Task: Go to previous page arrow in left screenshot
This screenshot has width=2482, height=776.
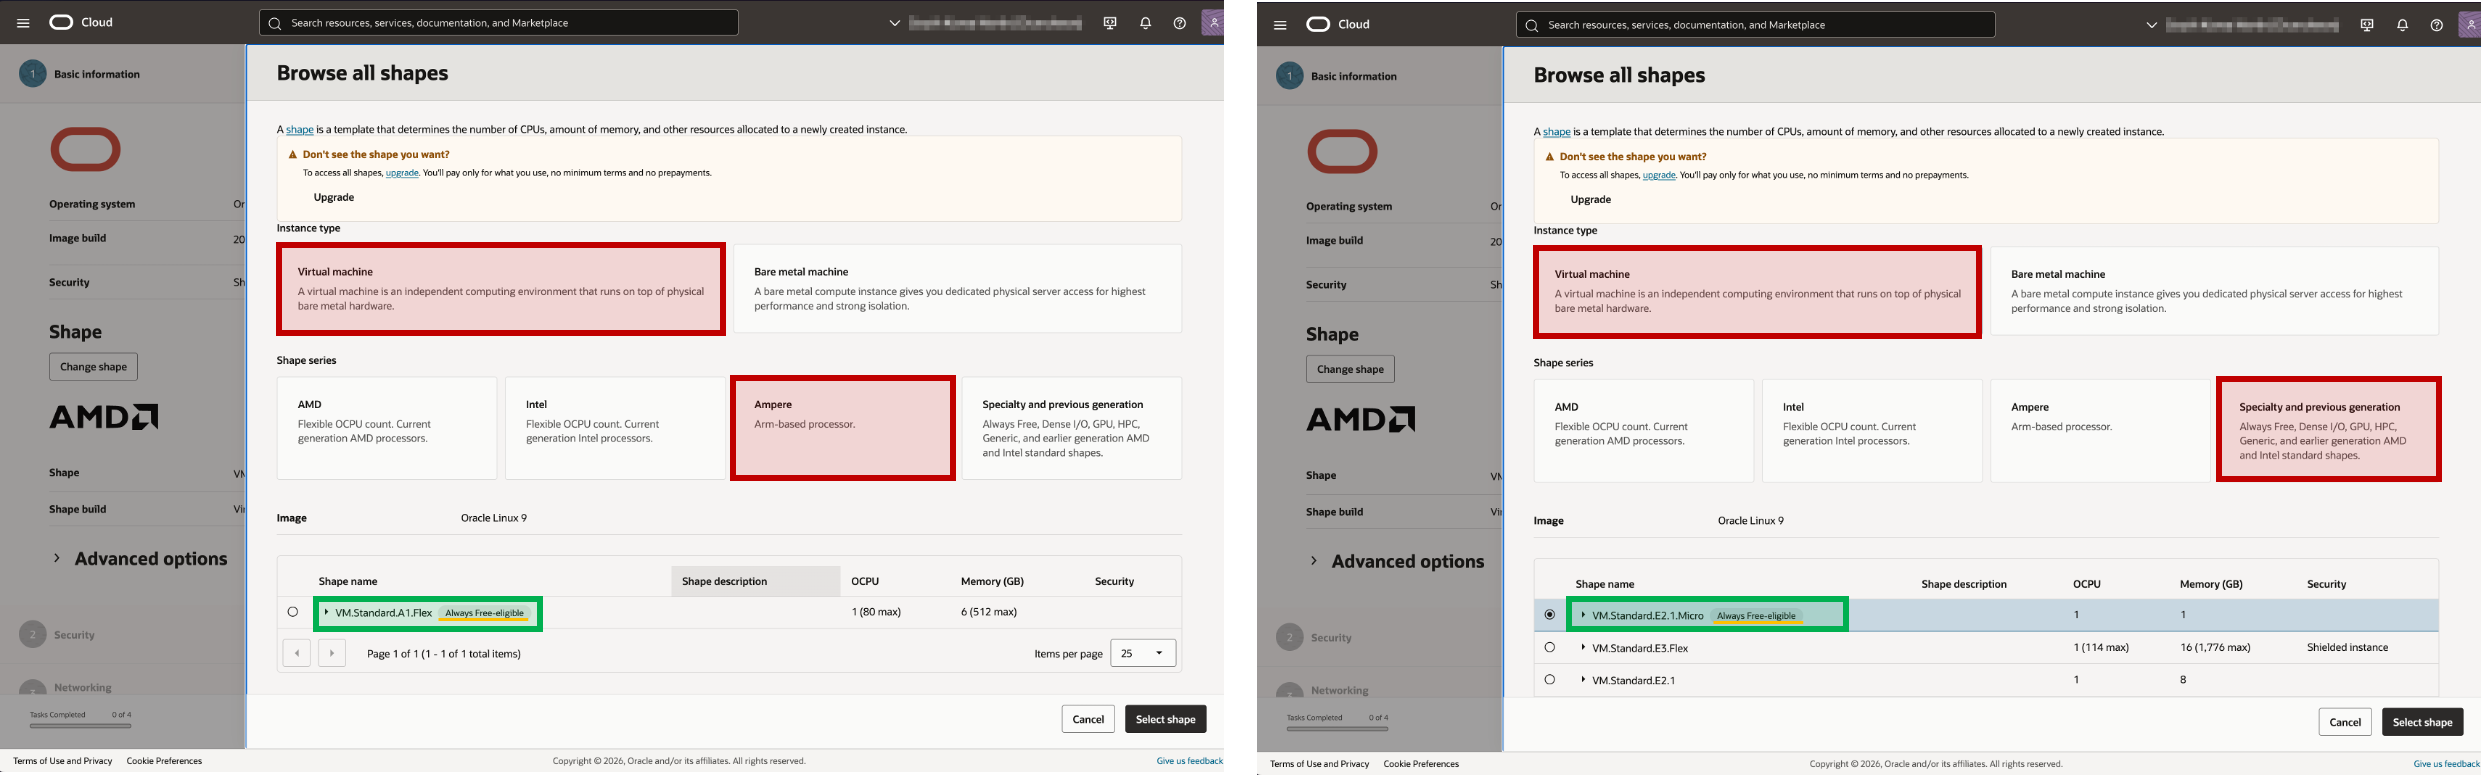Action: [297, 653]
